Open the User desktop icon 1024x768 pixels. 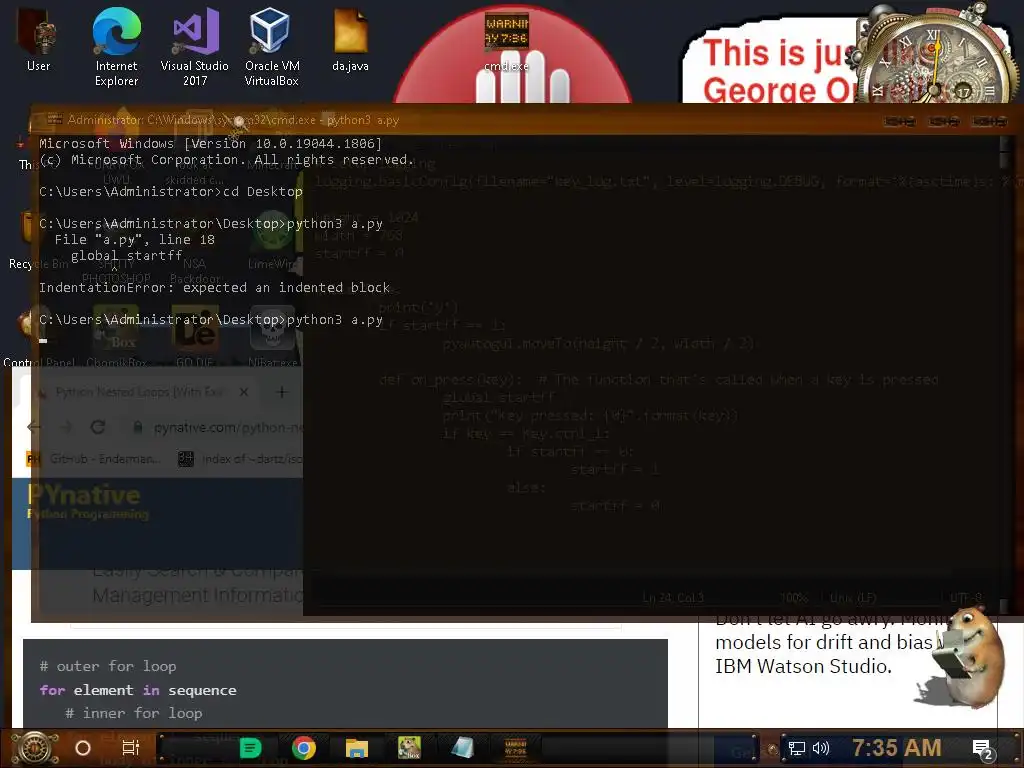(38, 40)
